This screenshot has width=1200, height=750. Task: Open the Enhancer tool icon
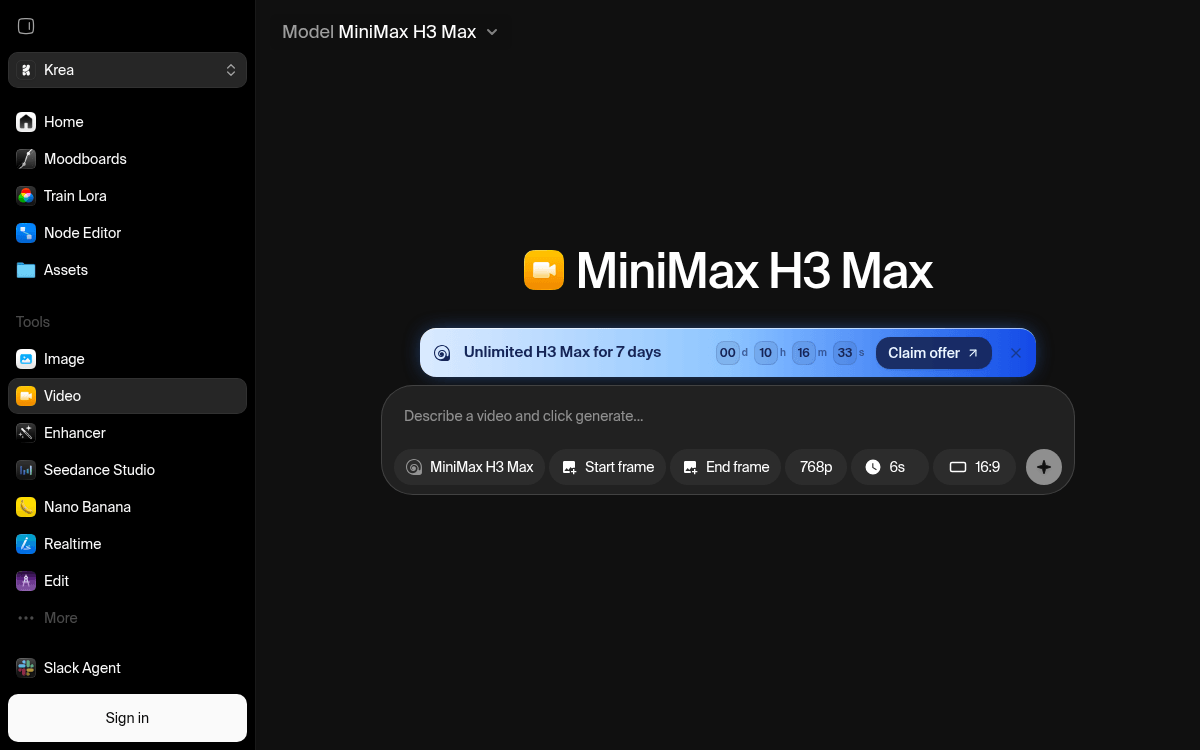click(x=26, y=433)
